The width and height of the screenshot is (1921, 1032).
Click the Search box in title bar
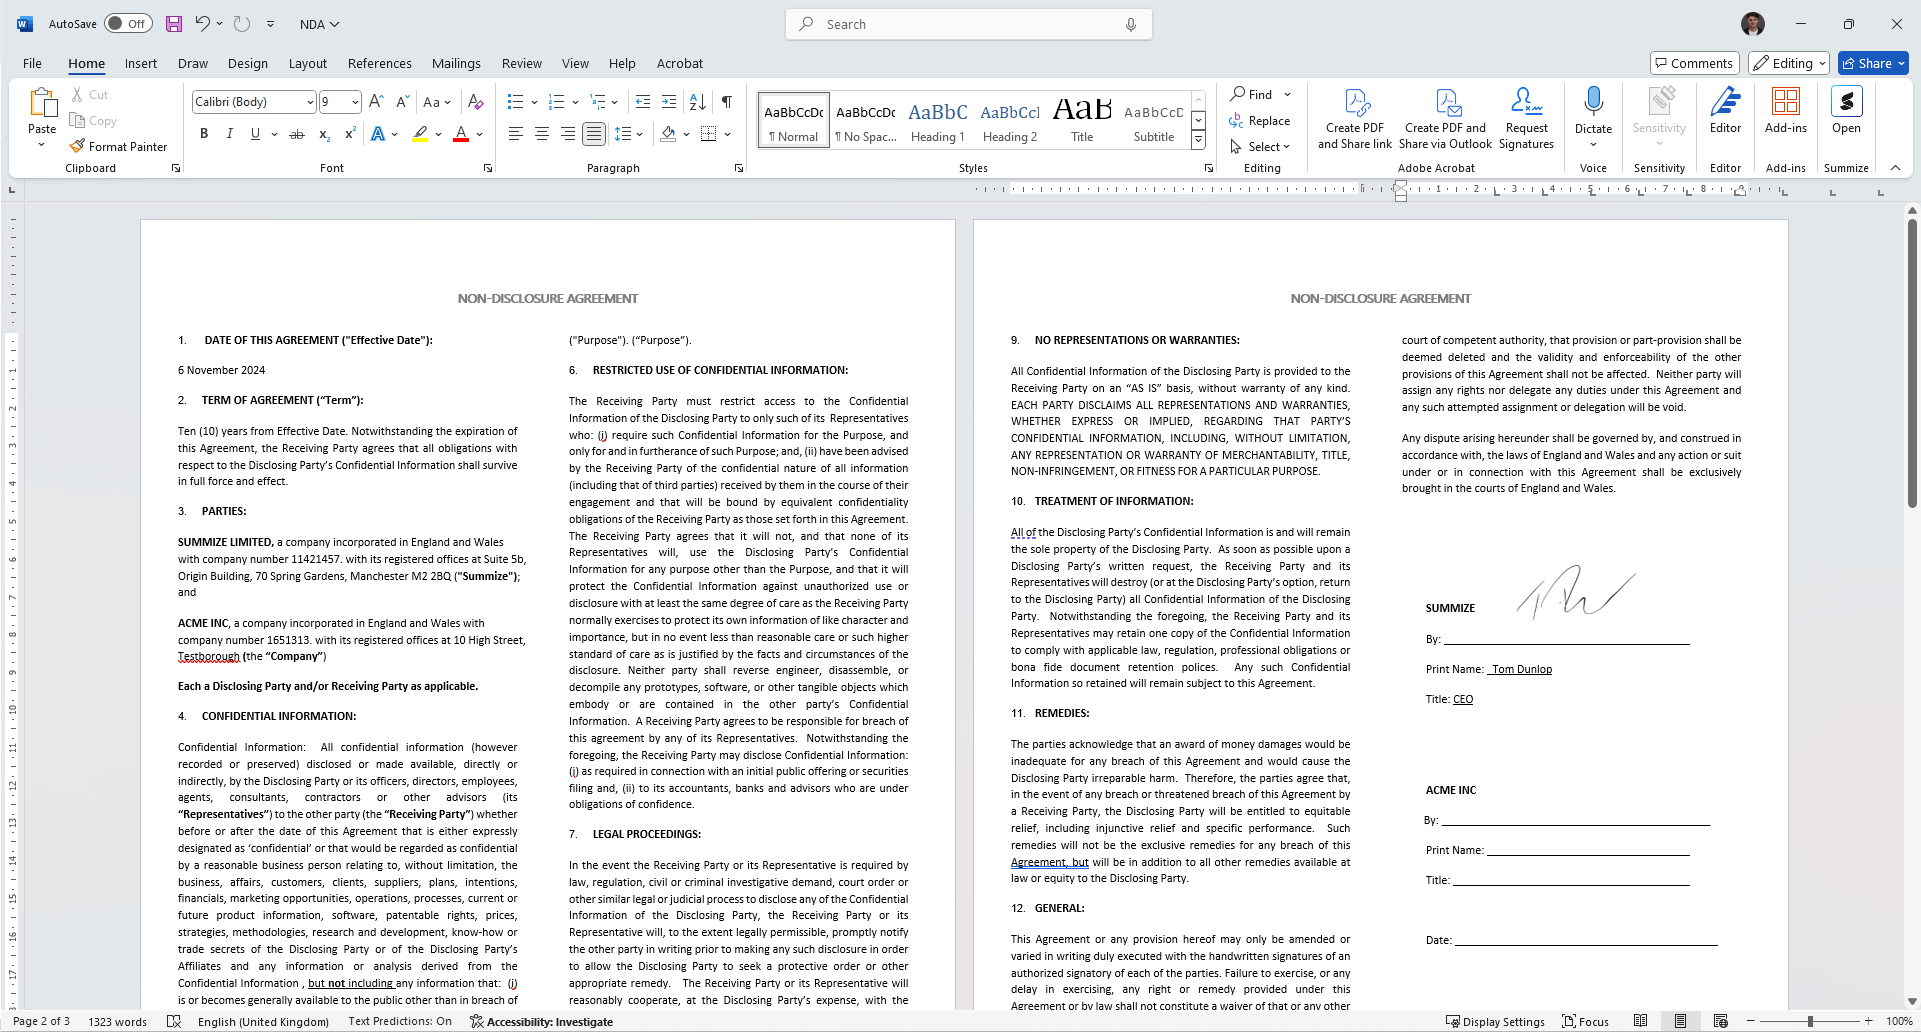[968, 24]
